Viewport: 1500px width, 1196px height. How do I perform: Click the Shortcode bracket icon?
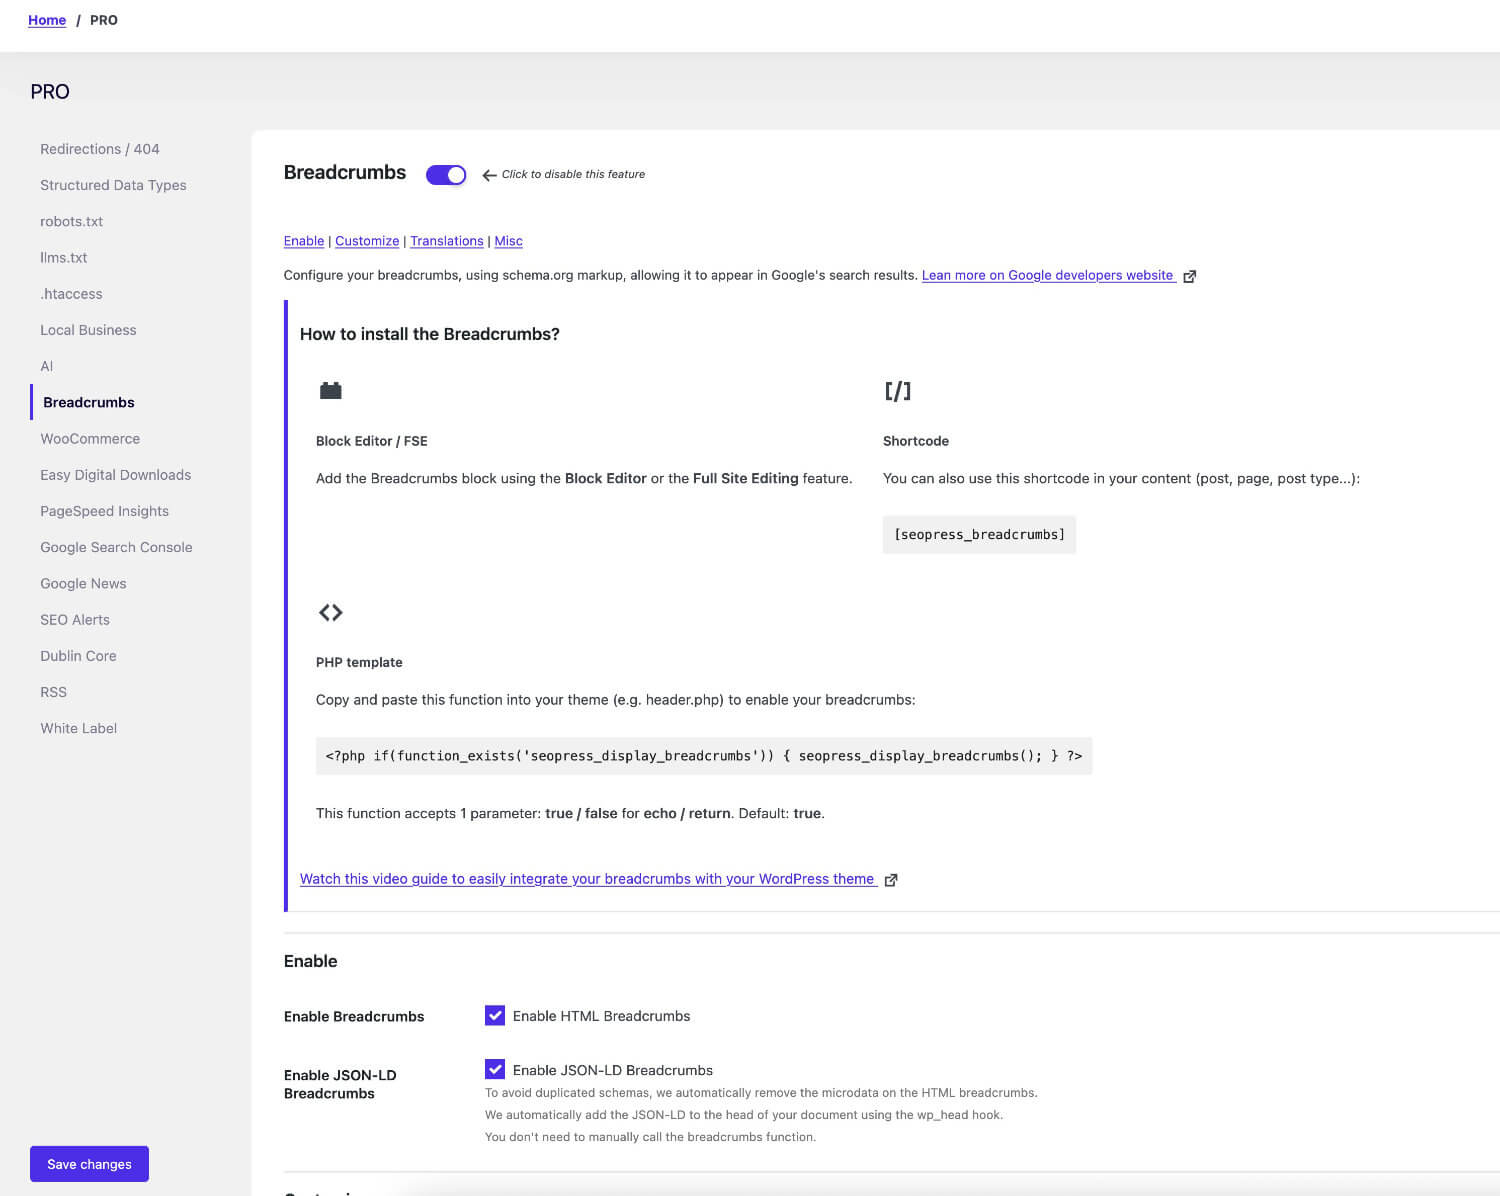point(897,391)
